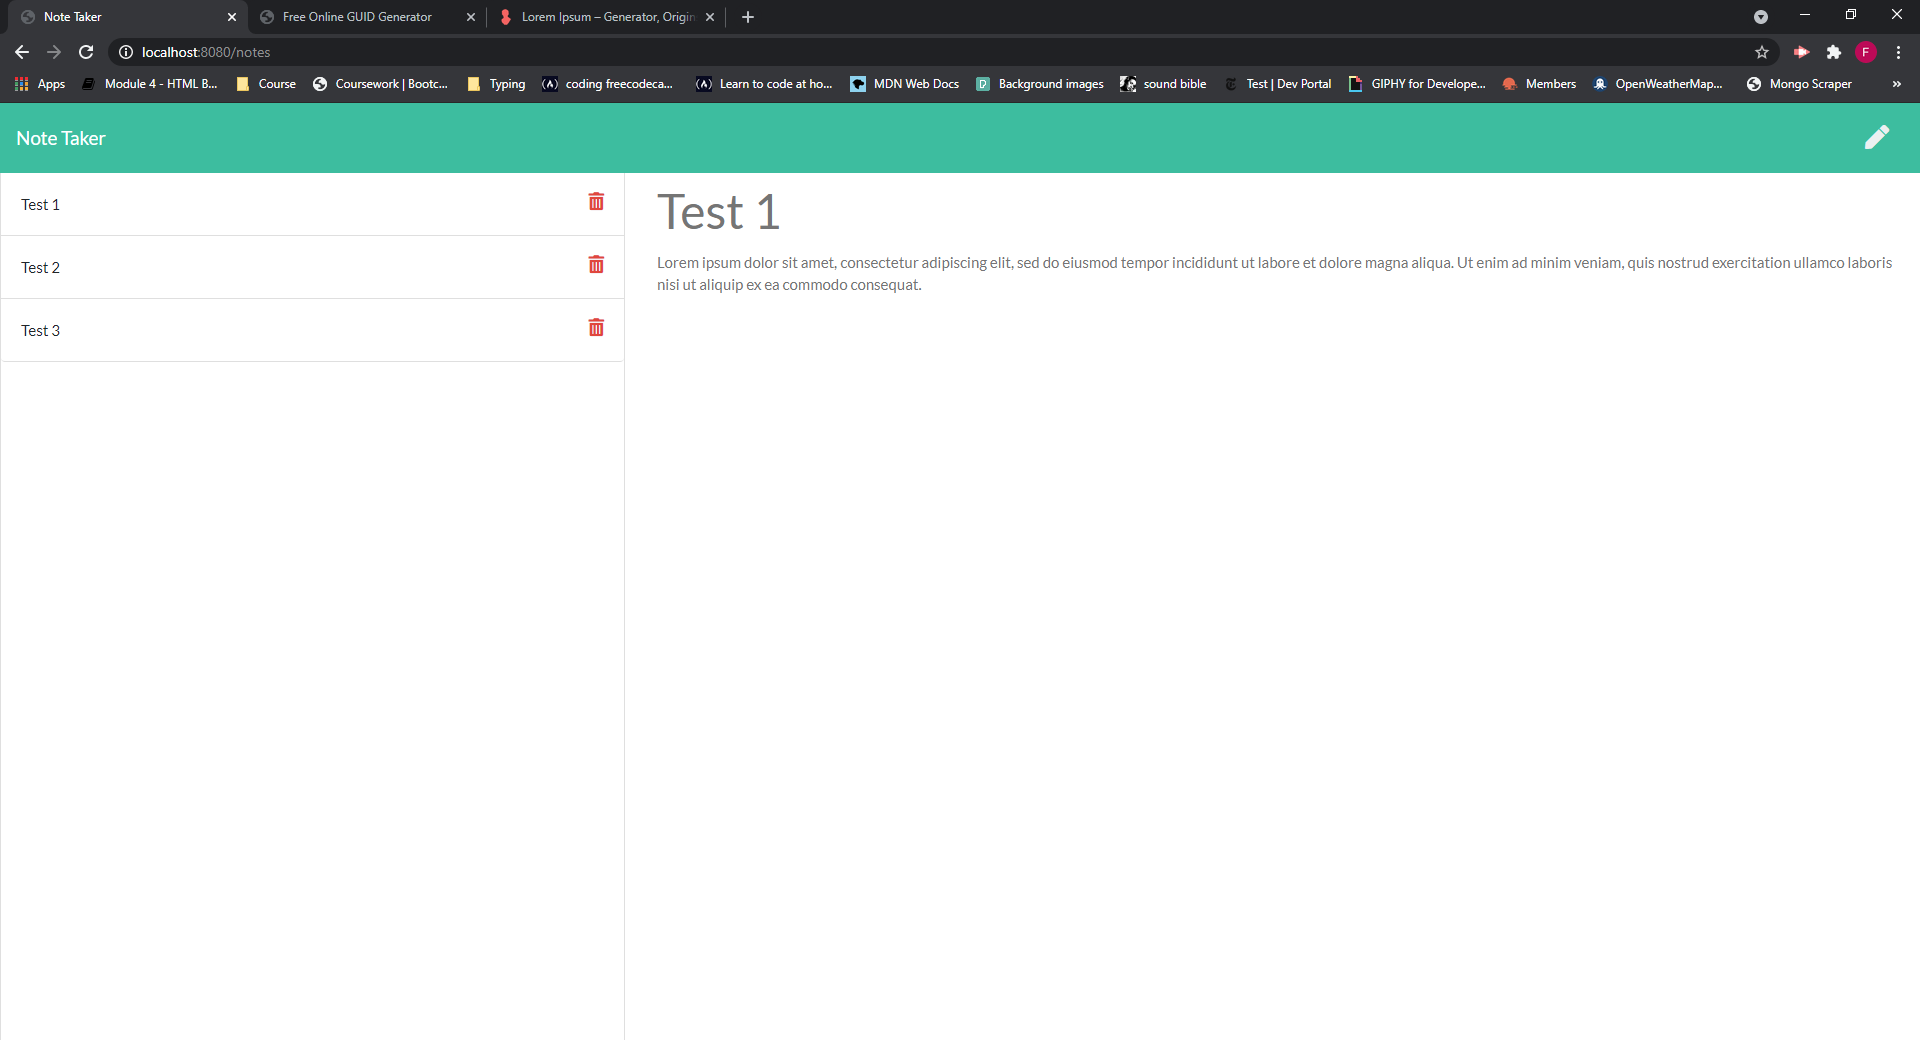
Task: Open Chrome three-dot menu
Action: pyautogui.click(x=1898, y=52)
